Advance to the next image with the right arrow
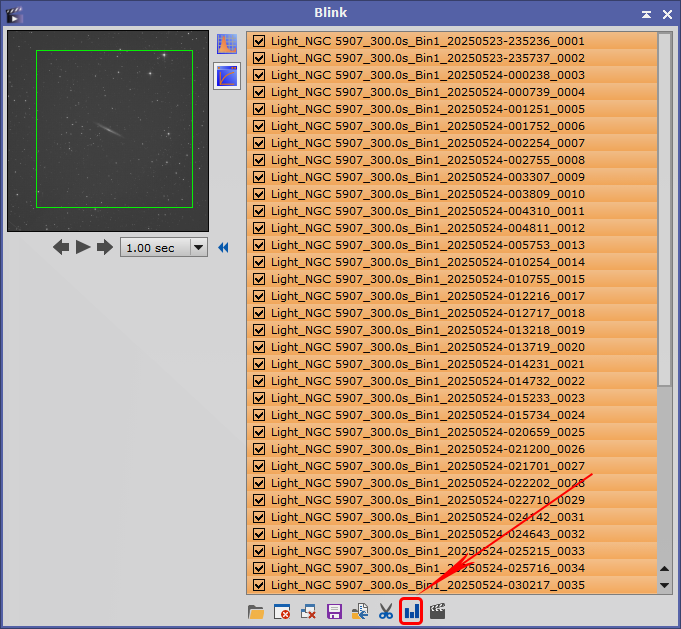681x629 pixels. click(104, 248)
